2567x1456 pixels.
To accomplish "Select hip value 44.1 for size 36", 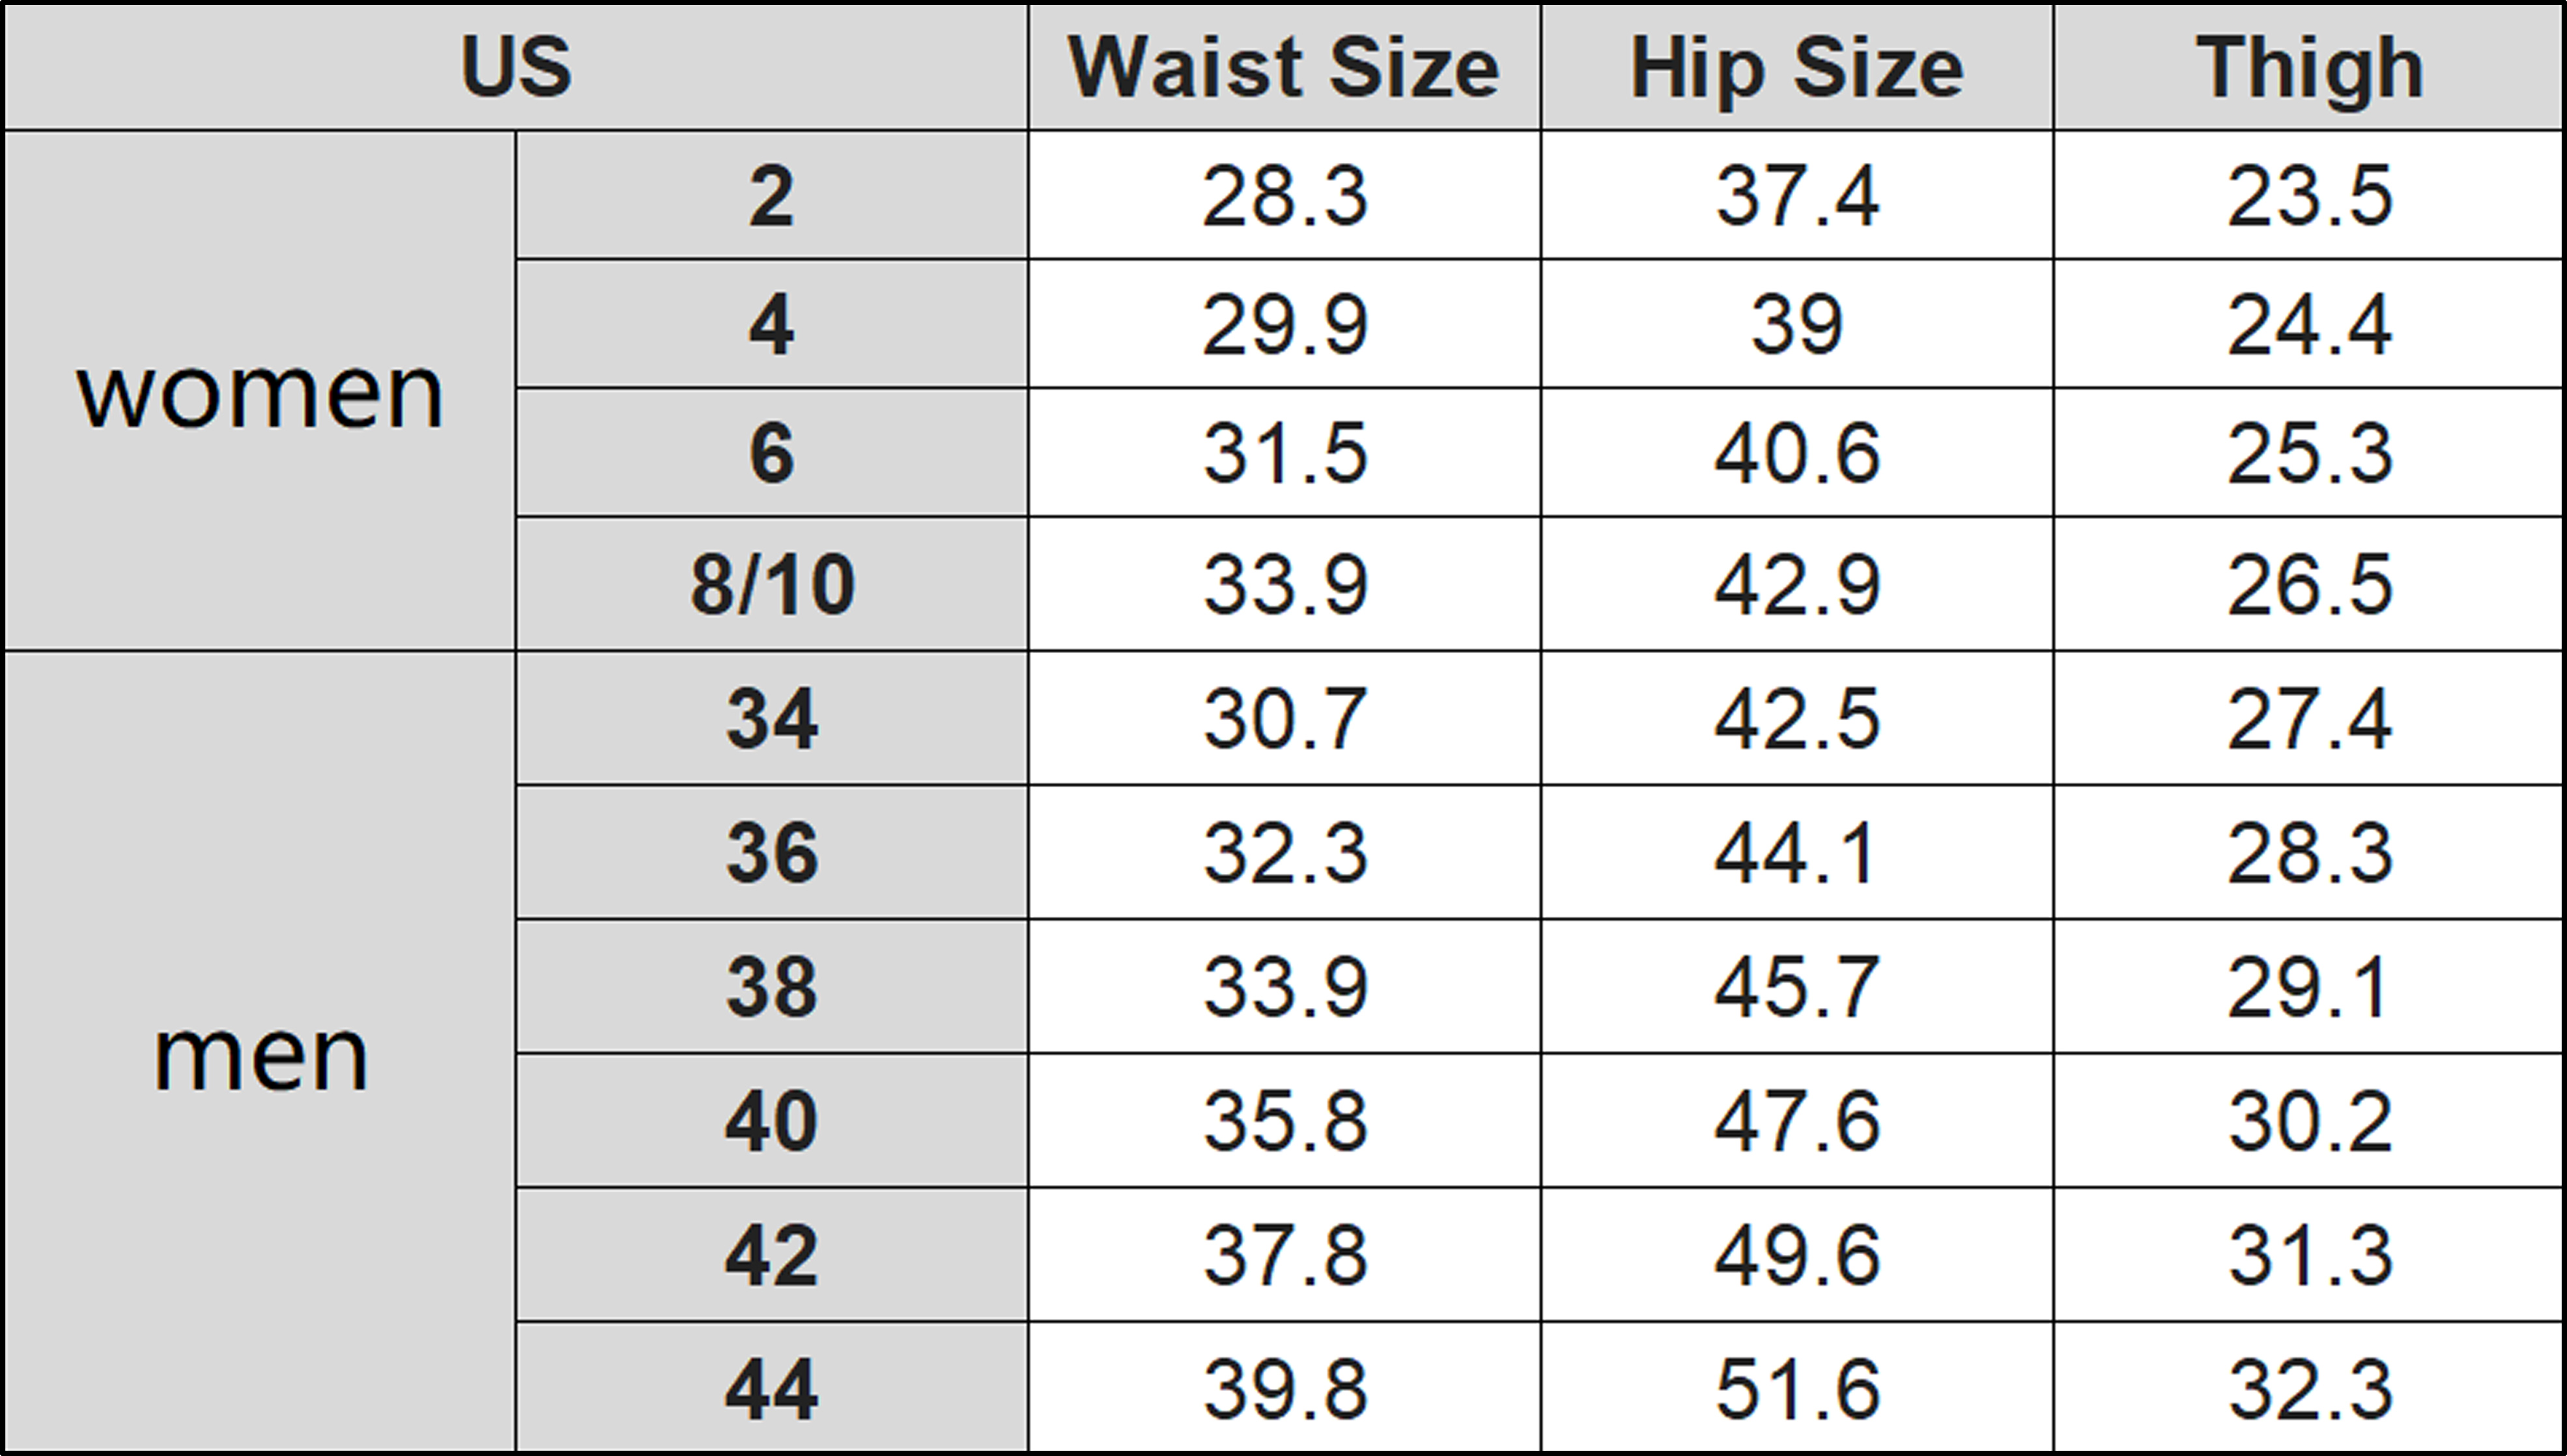I will click(x=1797, y=853).
